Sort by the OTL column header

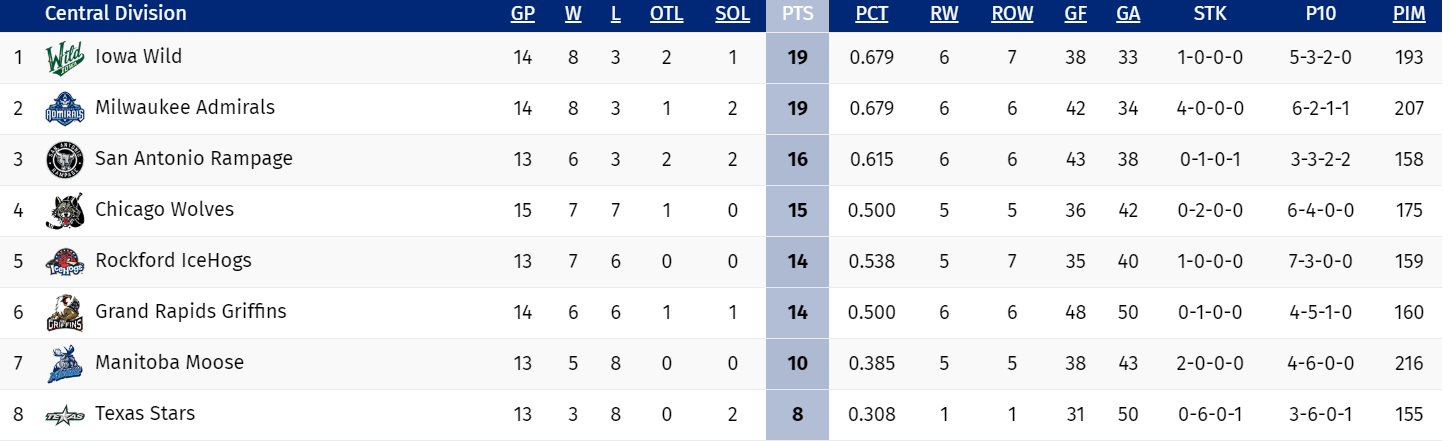(x=666, y=14)
